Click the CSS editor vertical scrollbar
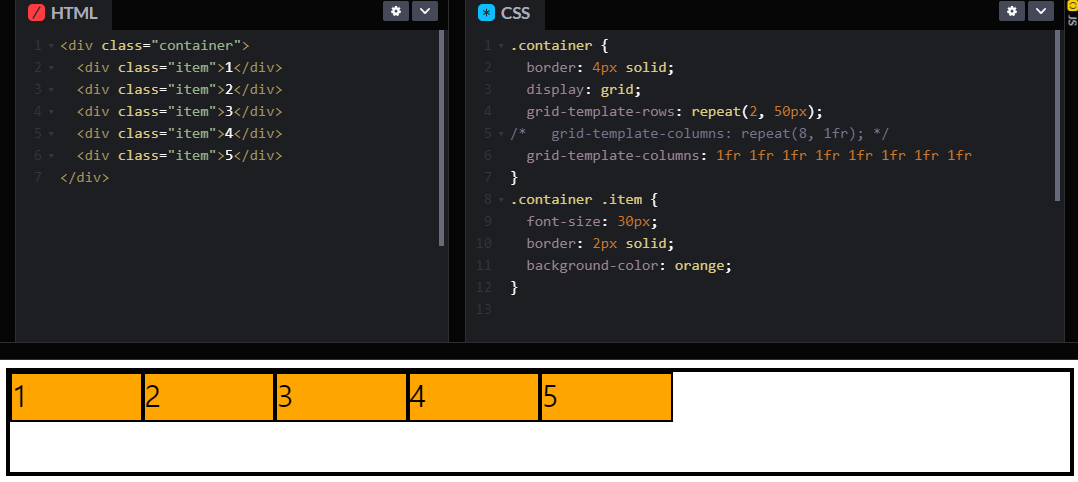 click(x=1057, y=116)
